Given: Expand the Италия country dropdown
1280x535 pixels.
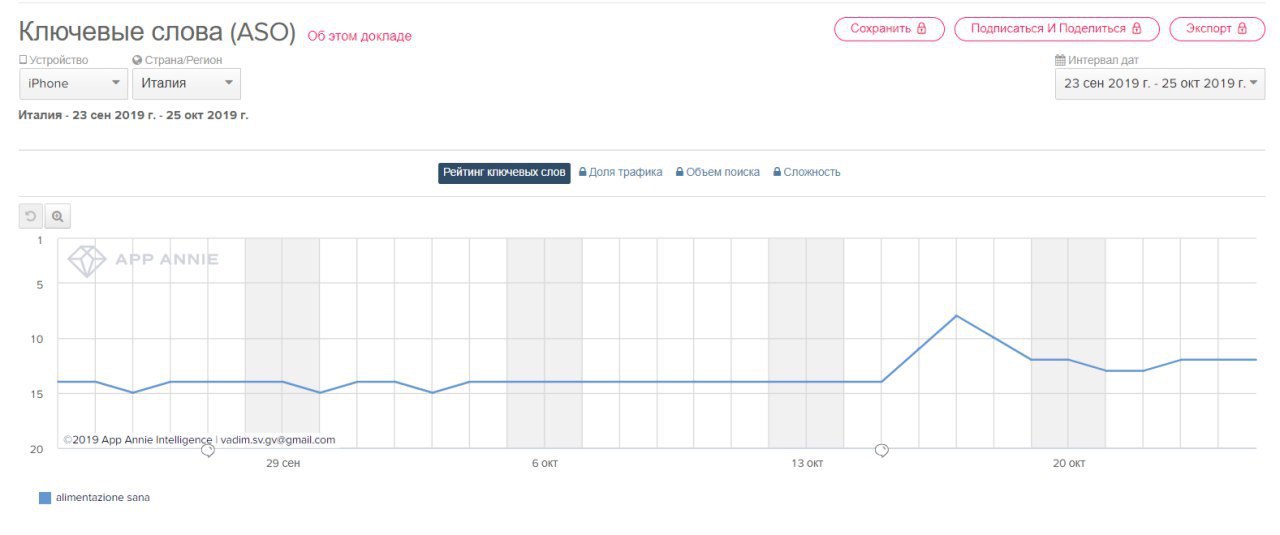Looking at the screenshot, I should point(186,83).
